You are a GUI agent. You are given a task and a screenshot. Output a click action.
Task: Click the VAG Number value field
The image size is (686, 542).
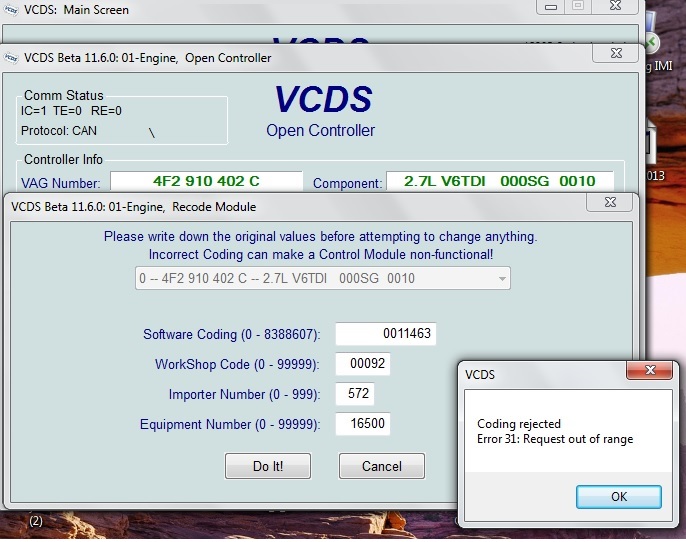click(x=206, y=181)
